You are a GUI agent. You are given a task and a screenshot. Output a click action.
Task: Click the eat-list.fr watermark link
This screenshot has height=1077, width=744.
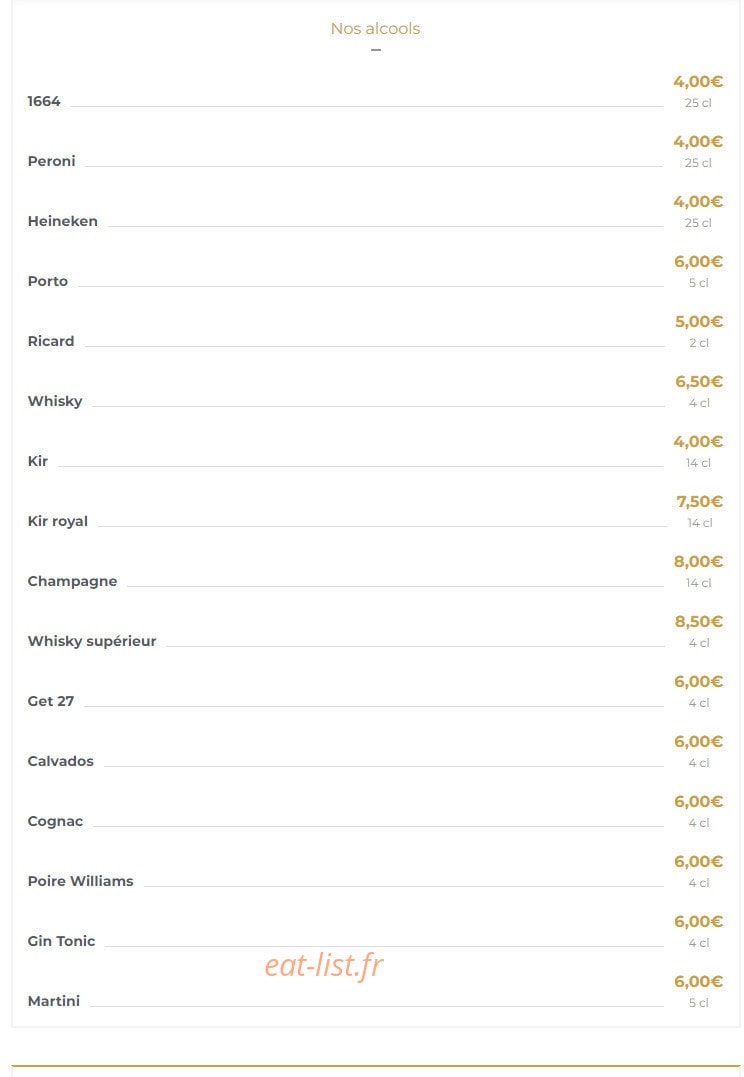tap(324, 965)
